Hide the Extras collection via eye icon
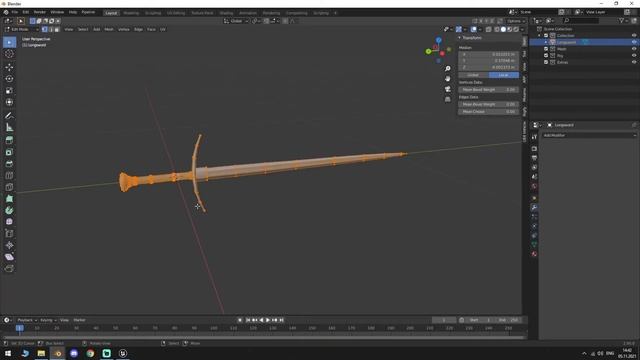 click(x=634, y=62)
